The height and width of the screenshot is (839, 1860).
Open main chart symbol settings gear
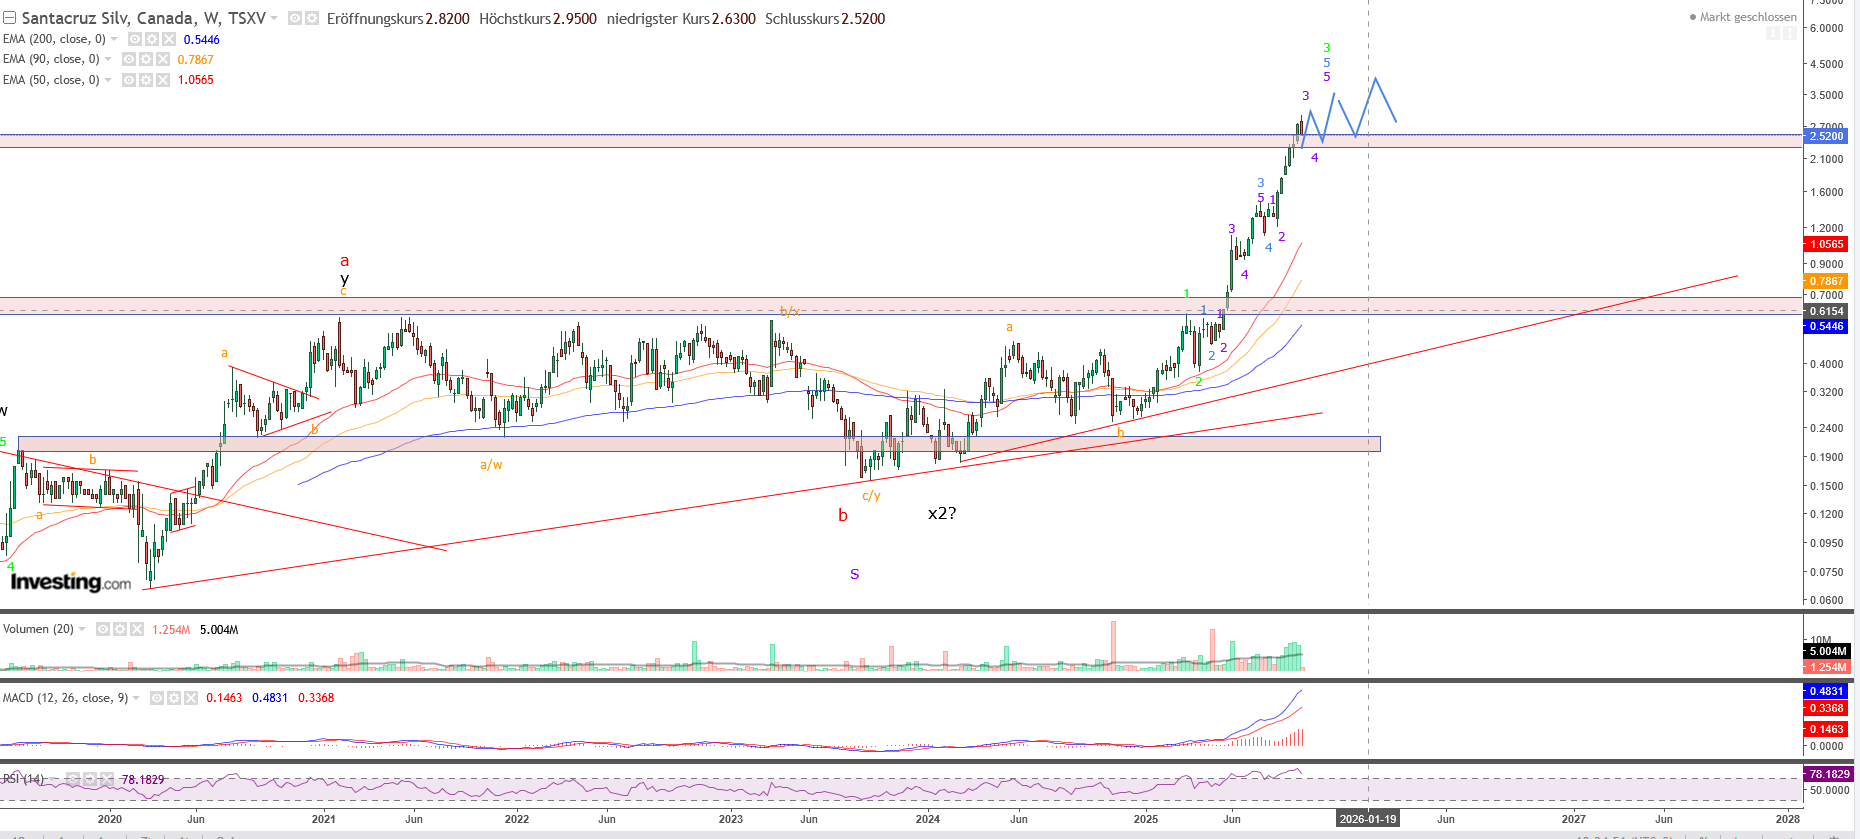coord(312,19)
